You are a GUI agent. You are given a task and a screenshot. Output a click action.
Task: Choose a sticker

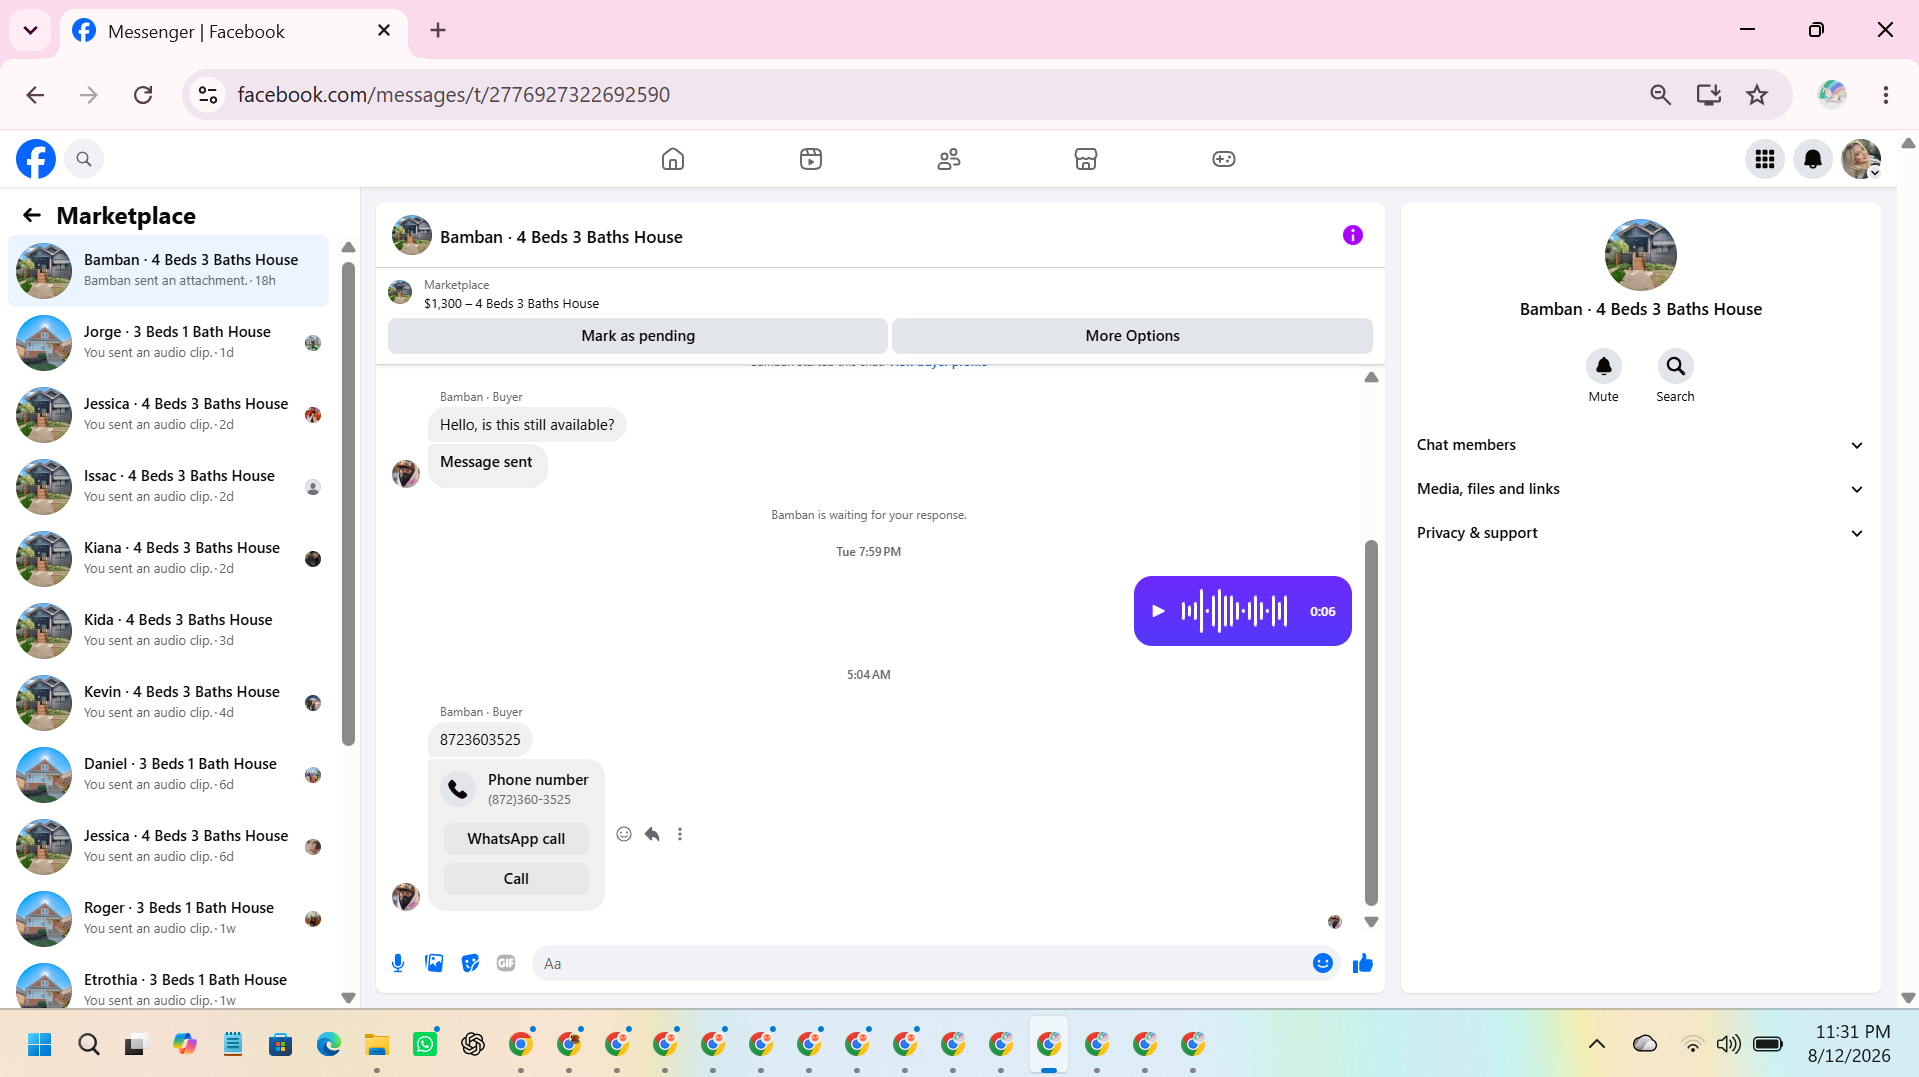click(470, 963)
